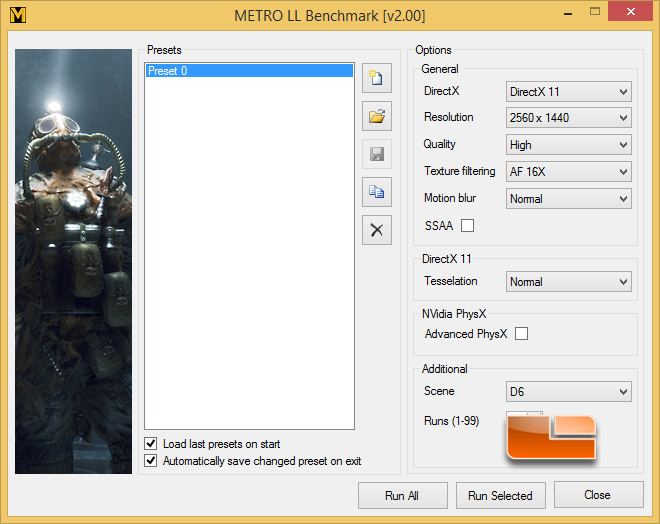Open the DirectX version dropdown
Viewport: 660px width, 524px height.
[569, 92]
